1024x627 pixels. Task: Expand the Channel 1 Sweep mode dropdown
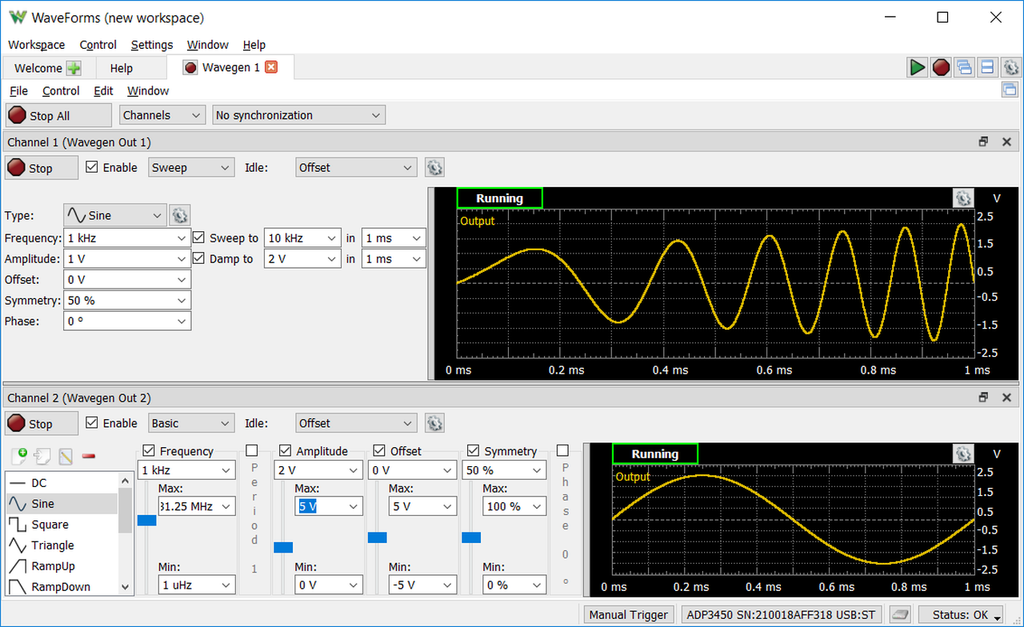click(190, 168)
